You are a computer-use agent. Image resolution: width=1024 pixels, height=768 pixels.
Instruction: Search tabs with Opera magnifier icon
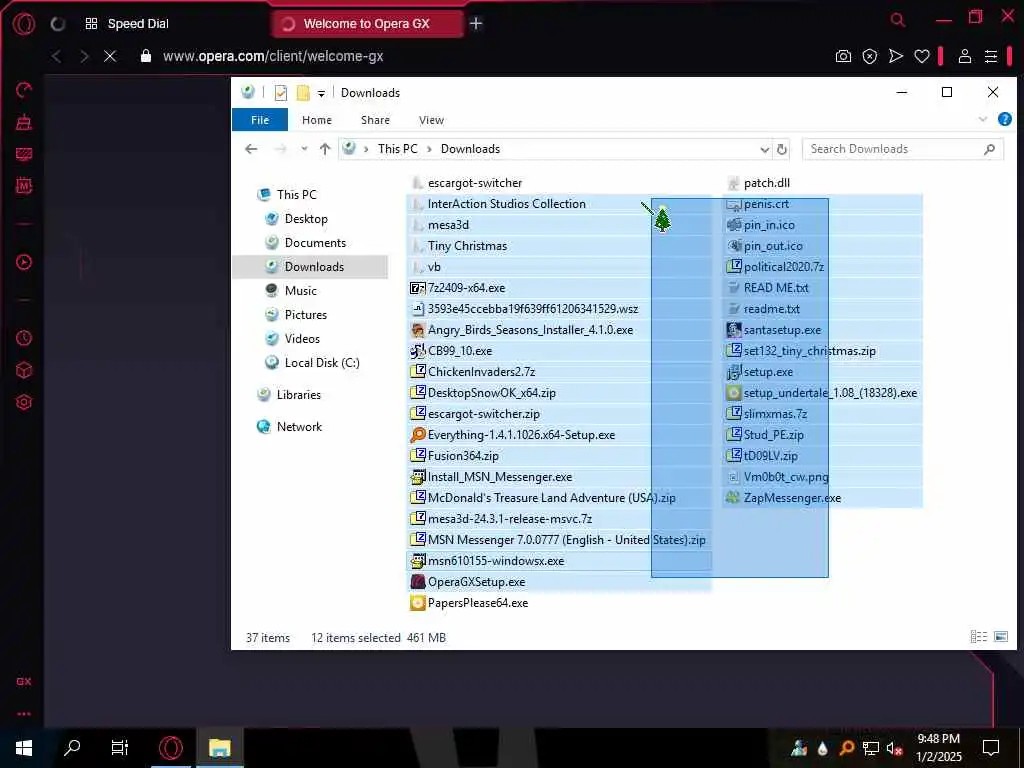pos(898,20)
